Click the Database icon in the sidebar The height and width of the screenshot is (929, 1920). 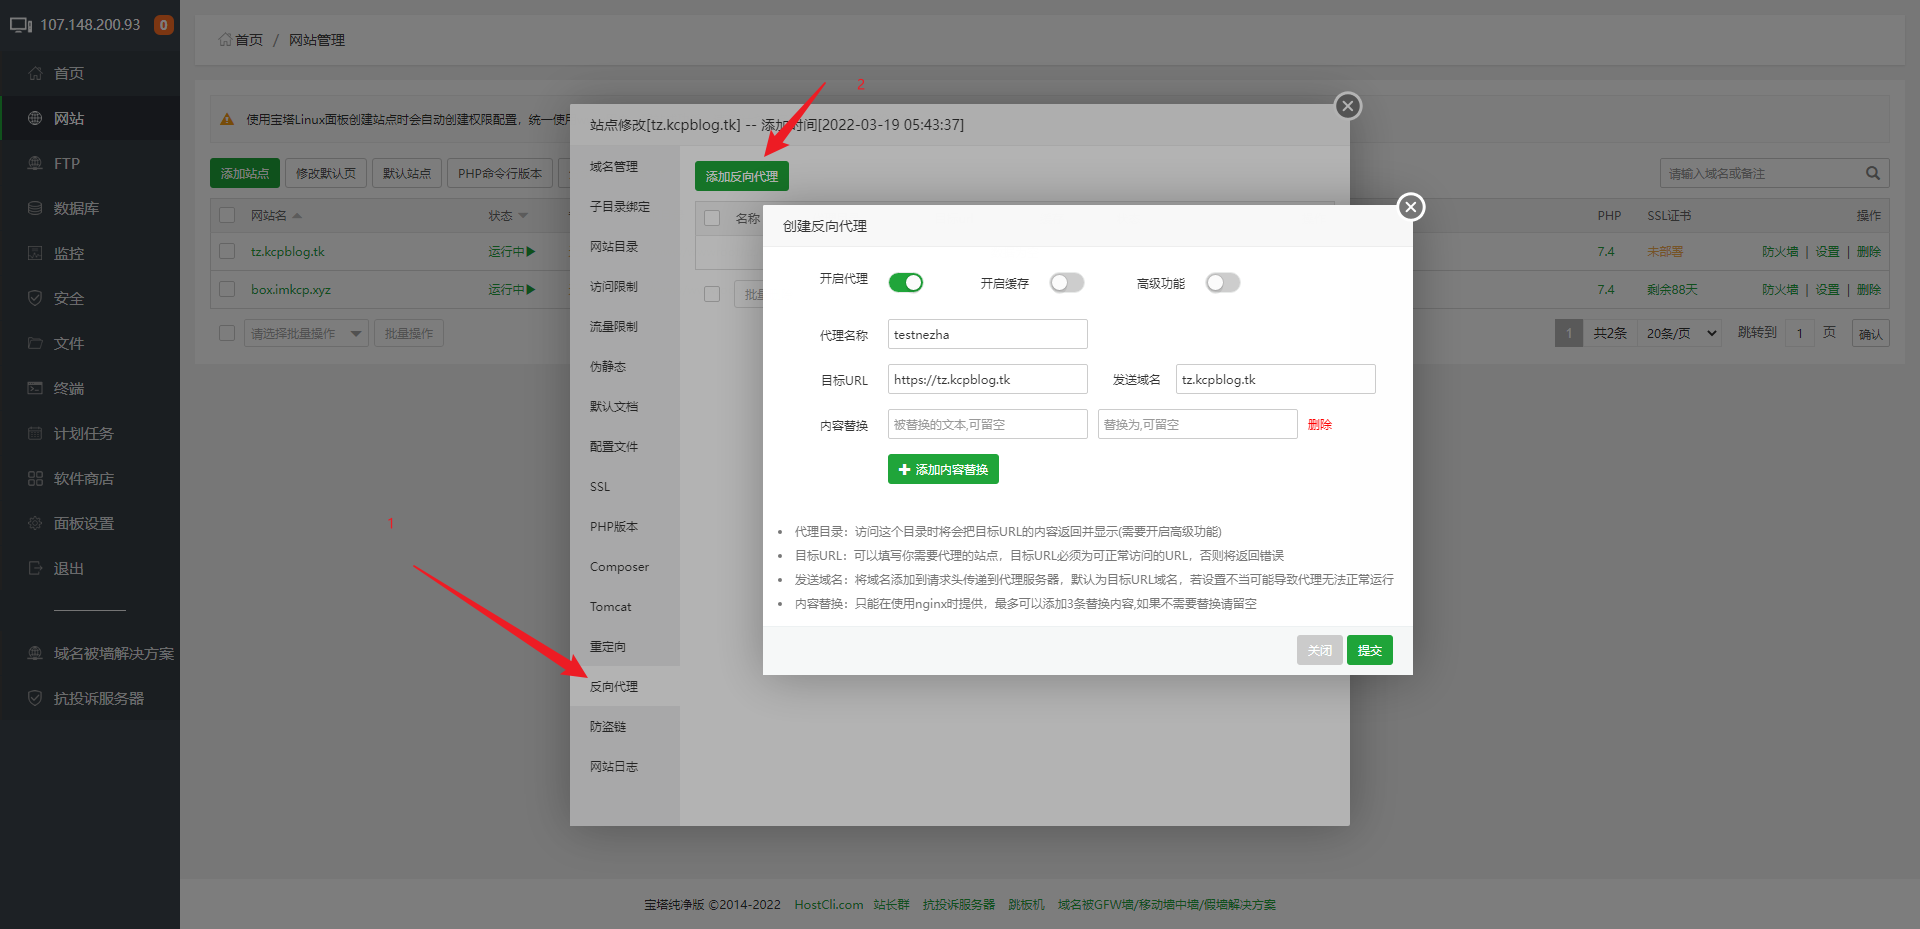tap(35, 208)
